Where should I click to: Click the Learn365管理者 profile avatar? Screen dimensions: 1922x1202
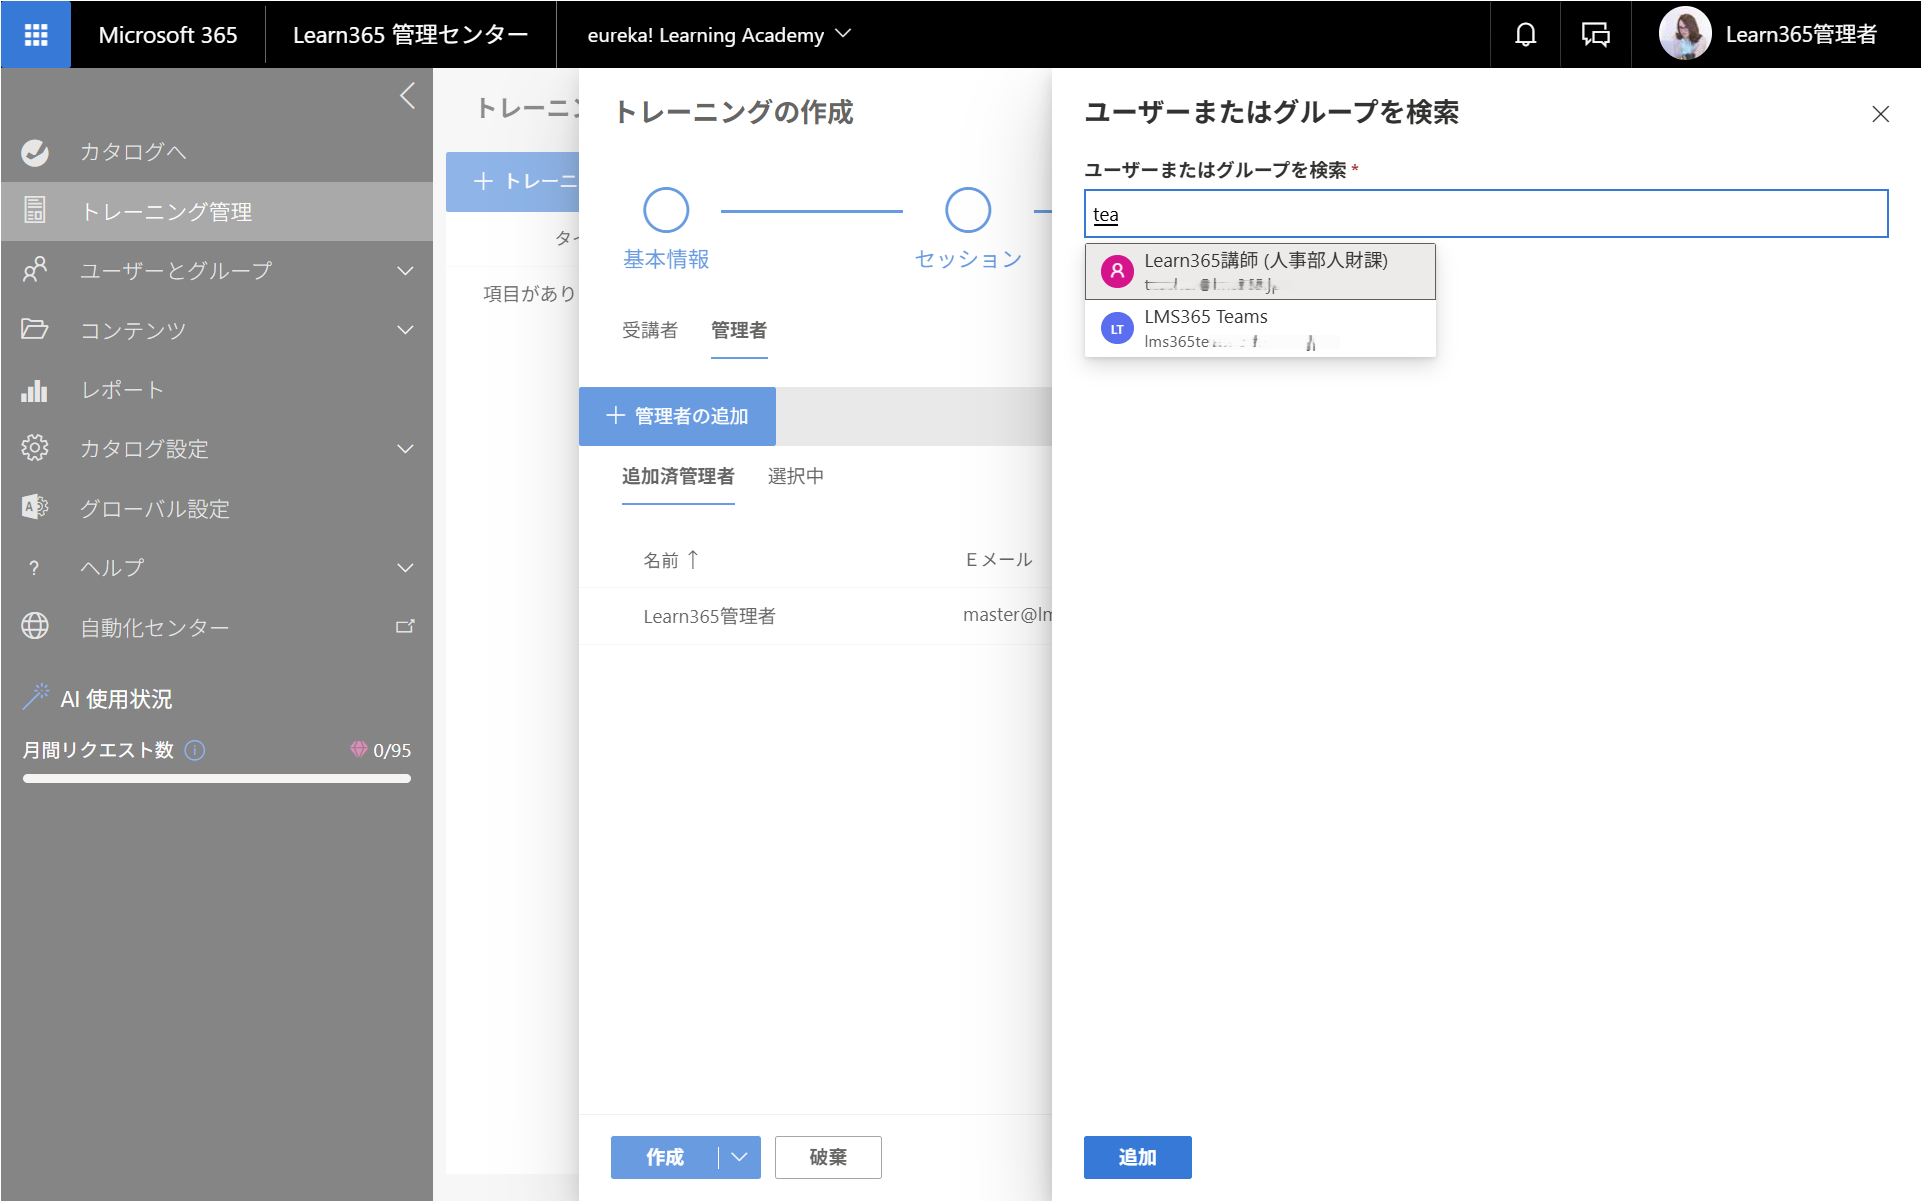[x=1685, y=34]
